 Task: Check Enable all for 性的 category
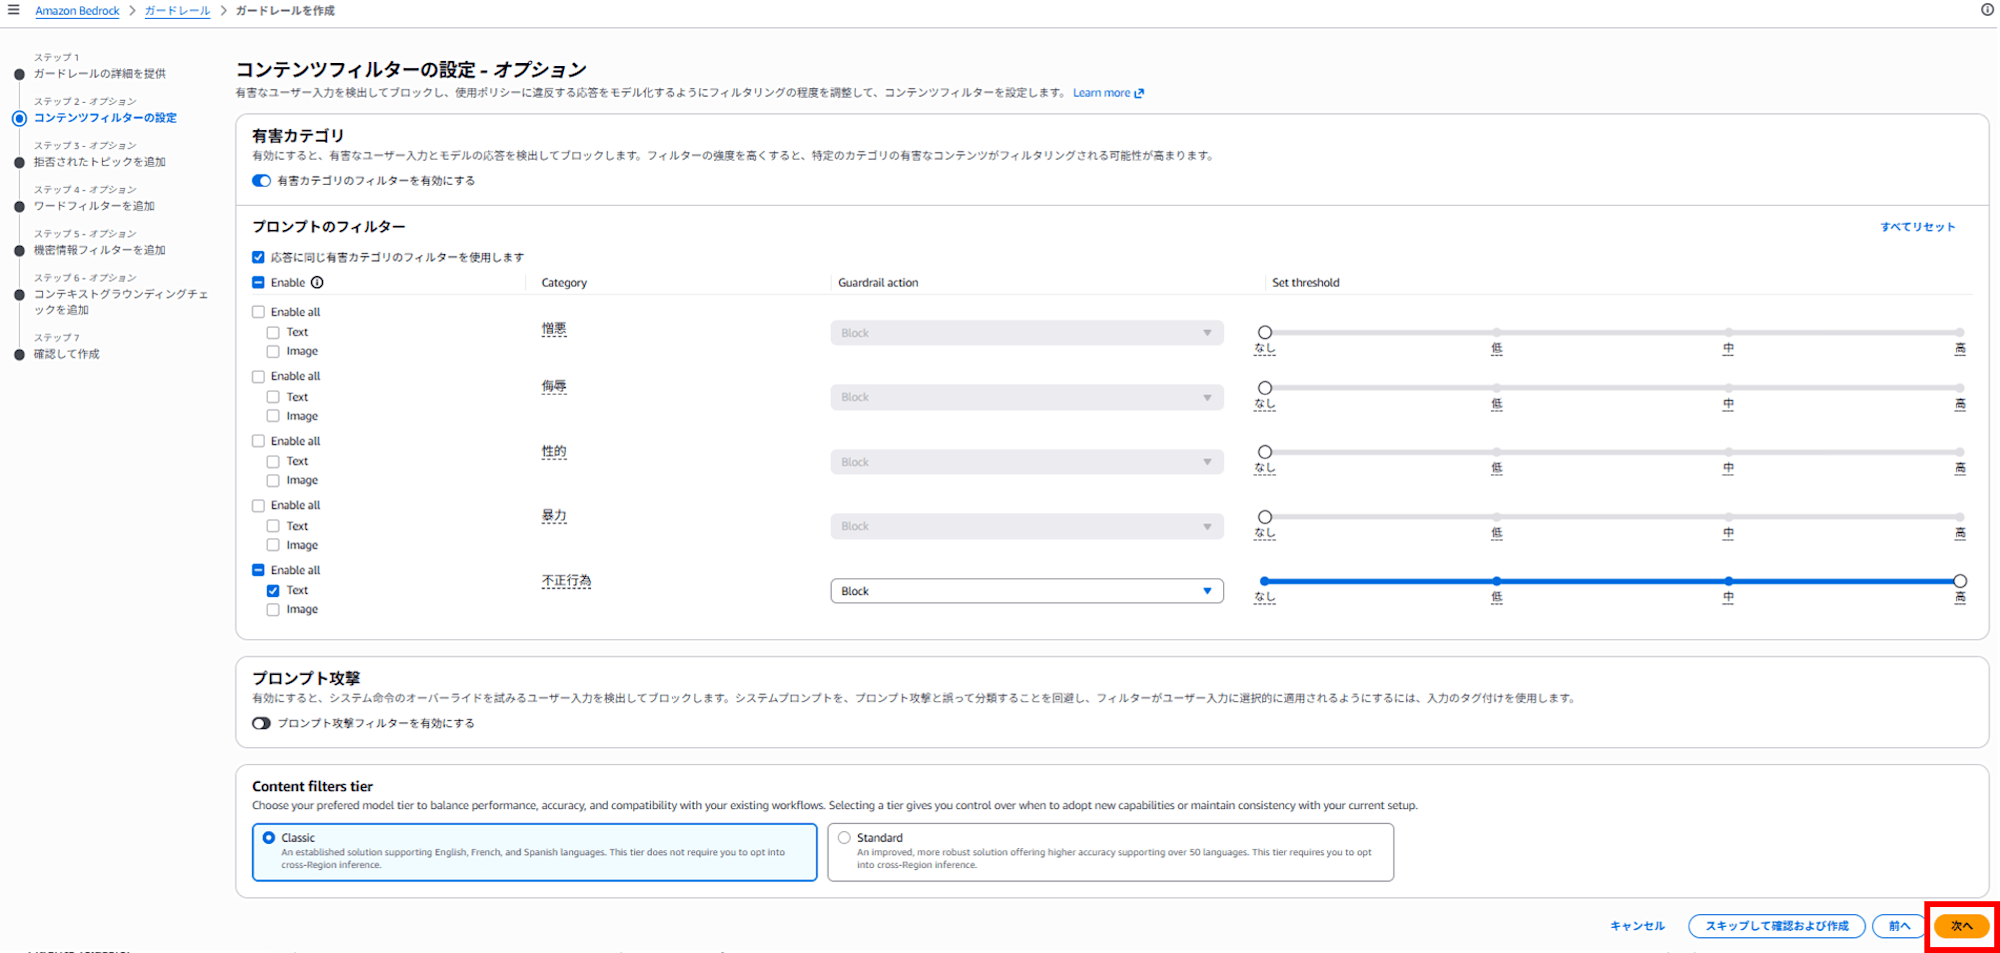pyautogui.click(x=258, y=441)
